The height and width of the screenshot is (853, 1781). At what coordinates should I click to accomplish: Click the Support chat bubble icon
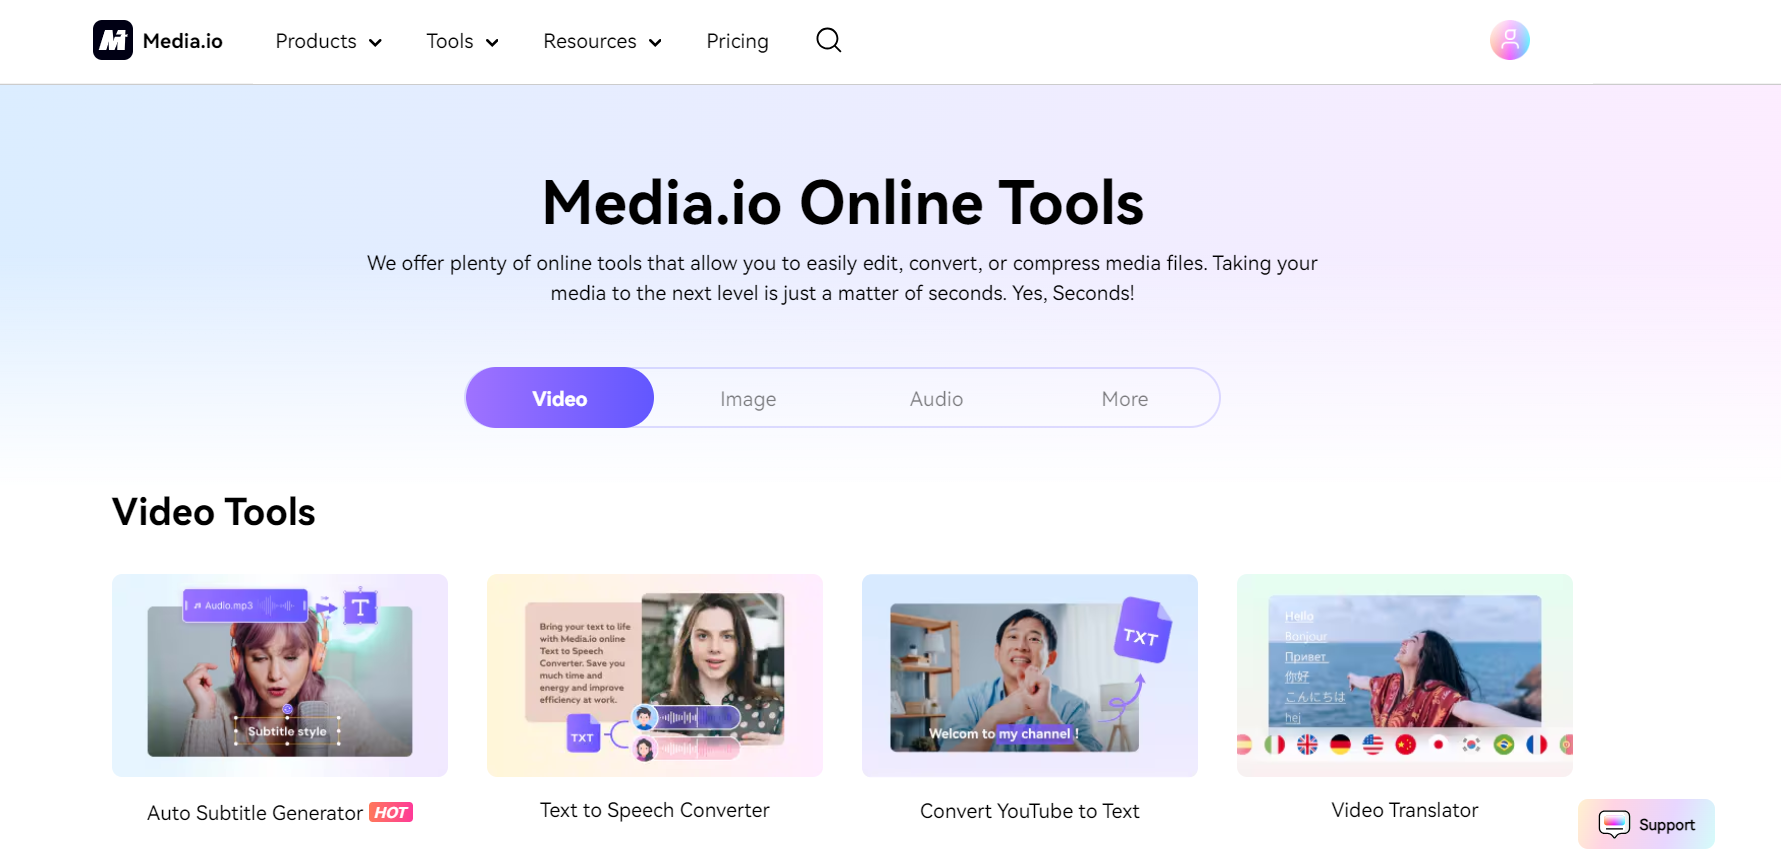1614,824
